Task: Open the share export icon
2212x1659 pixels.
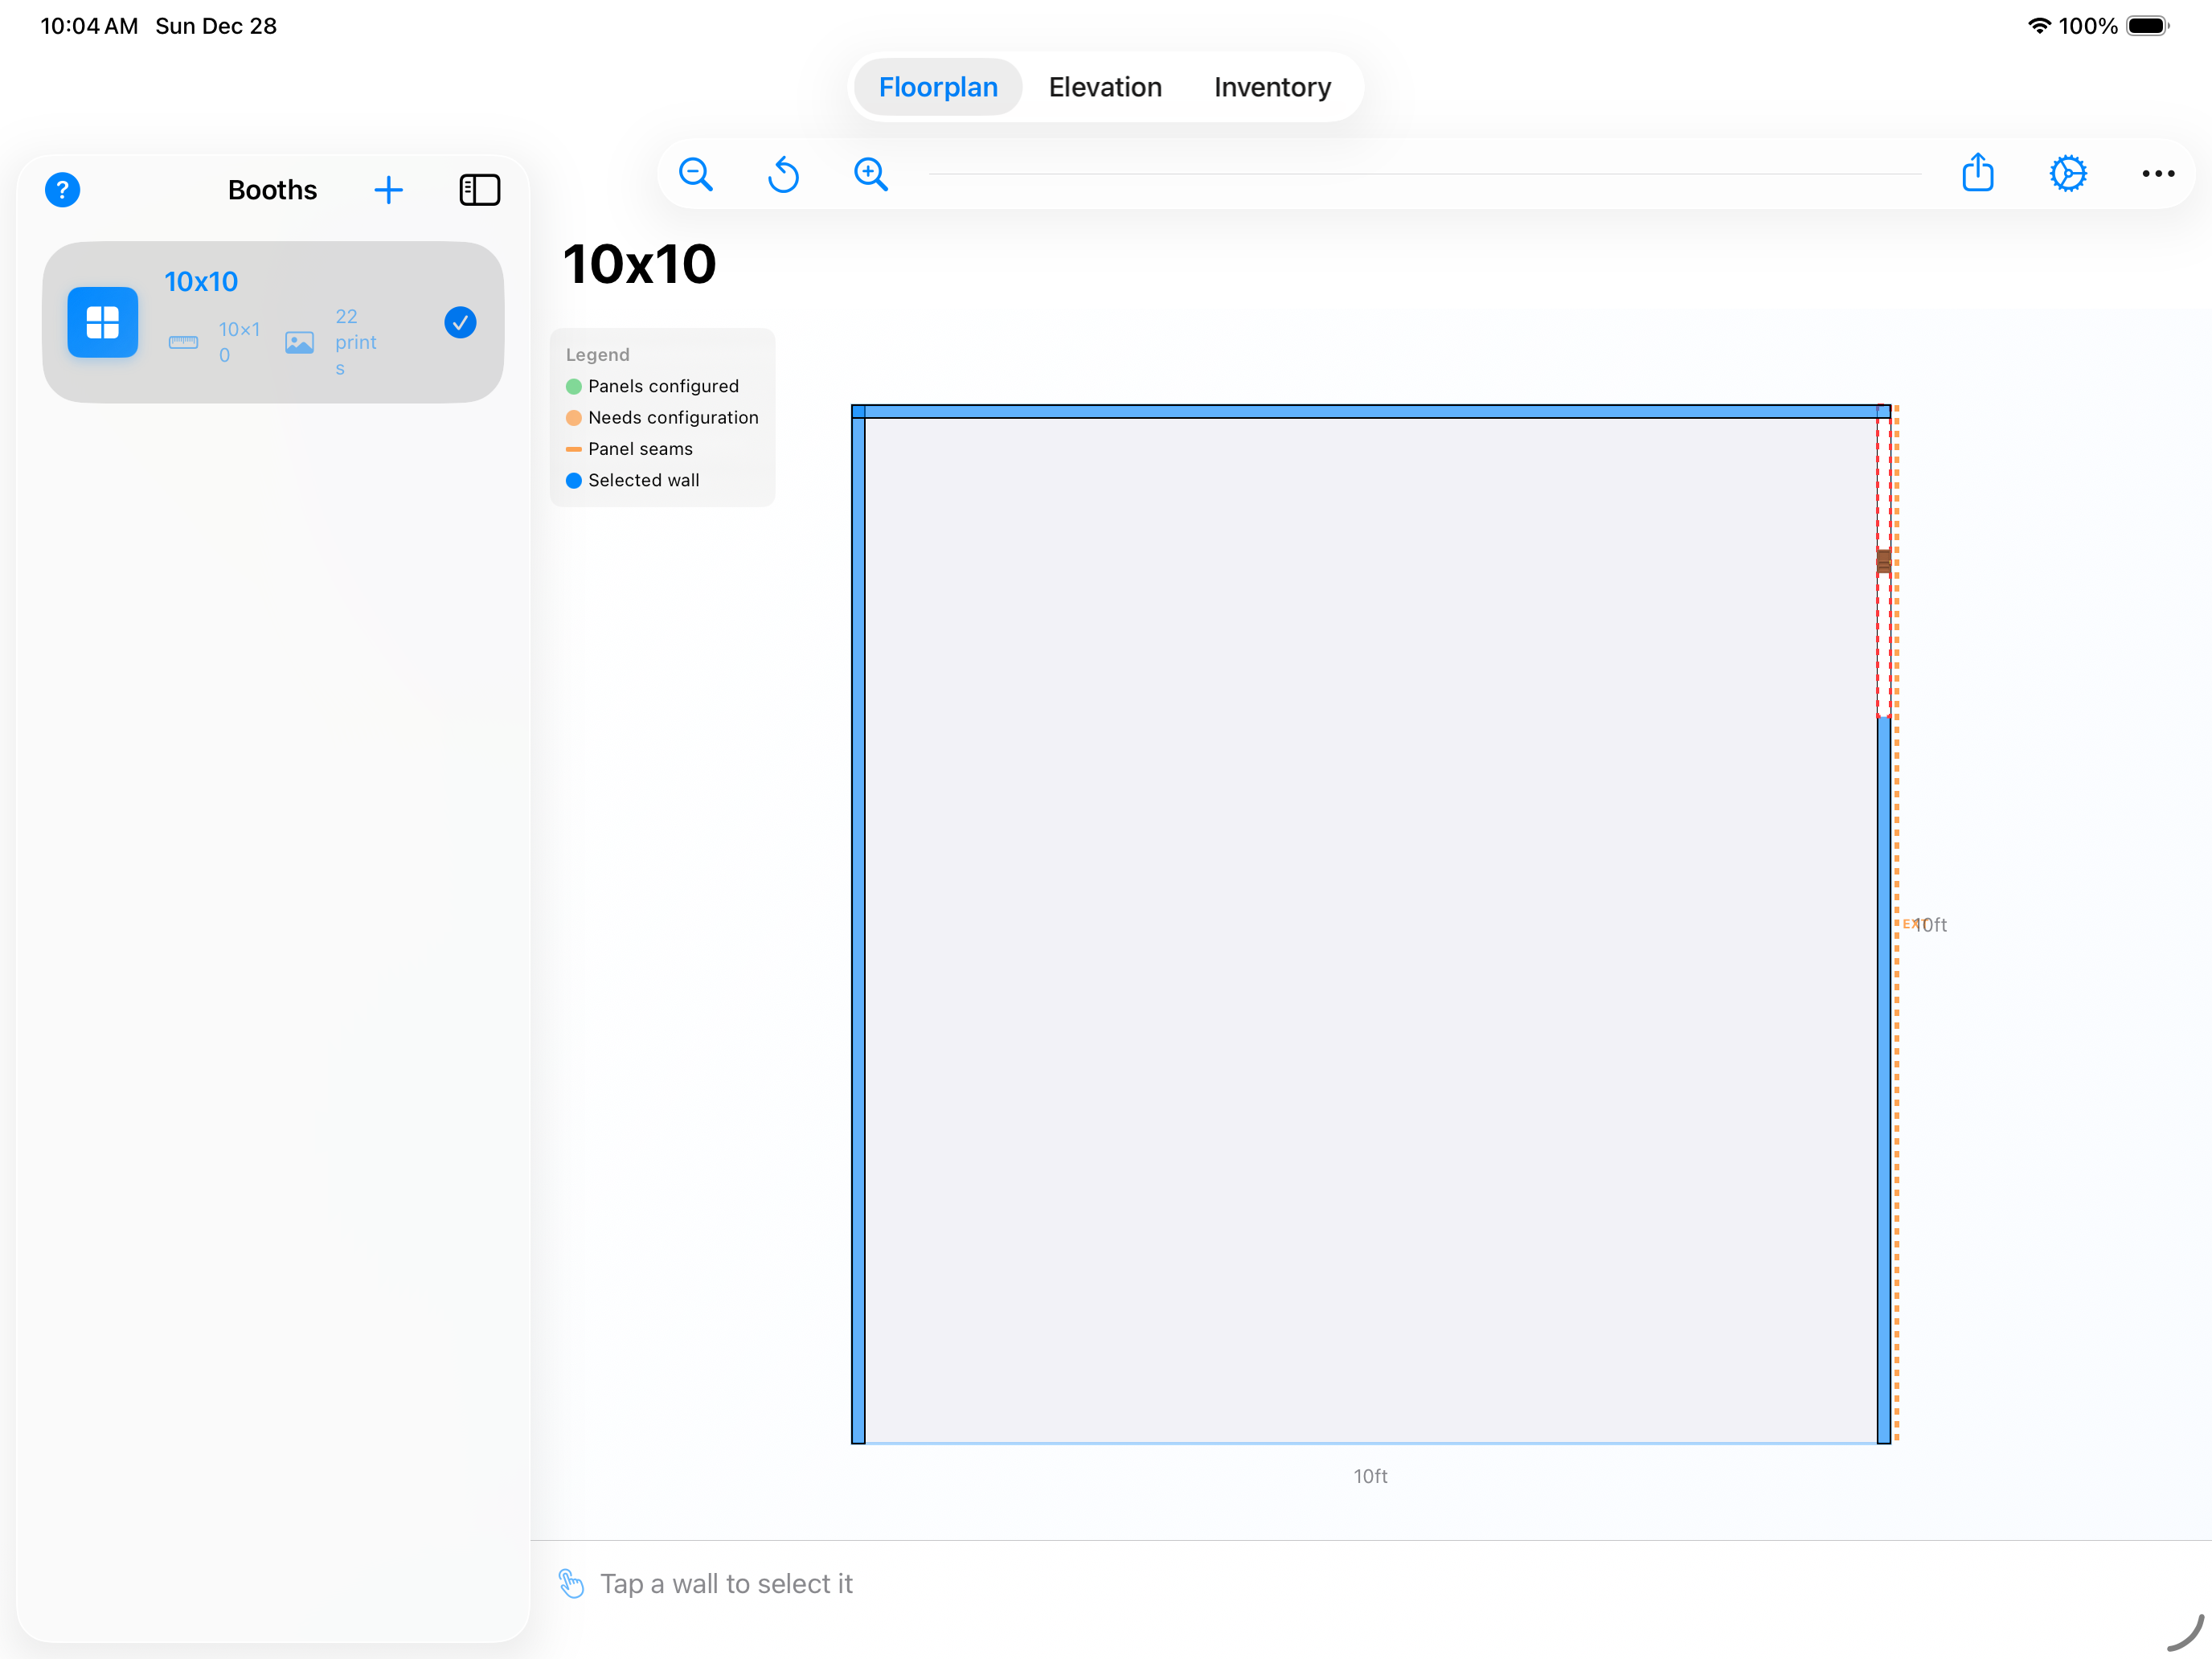Action: point(1977,173)
